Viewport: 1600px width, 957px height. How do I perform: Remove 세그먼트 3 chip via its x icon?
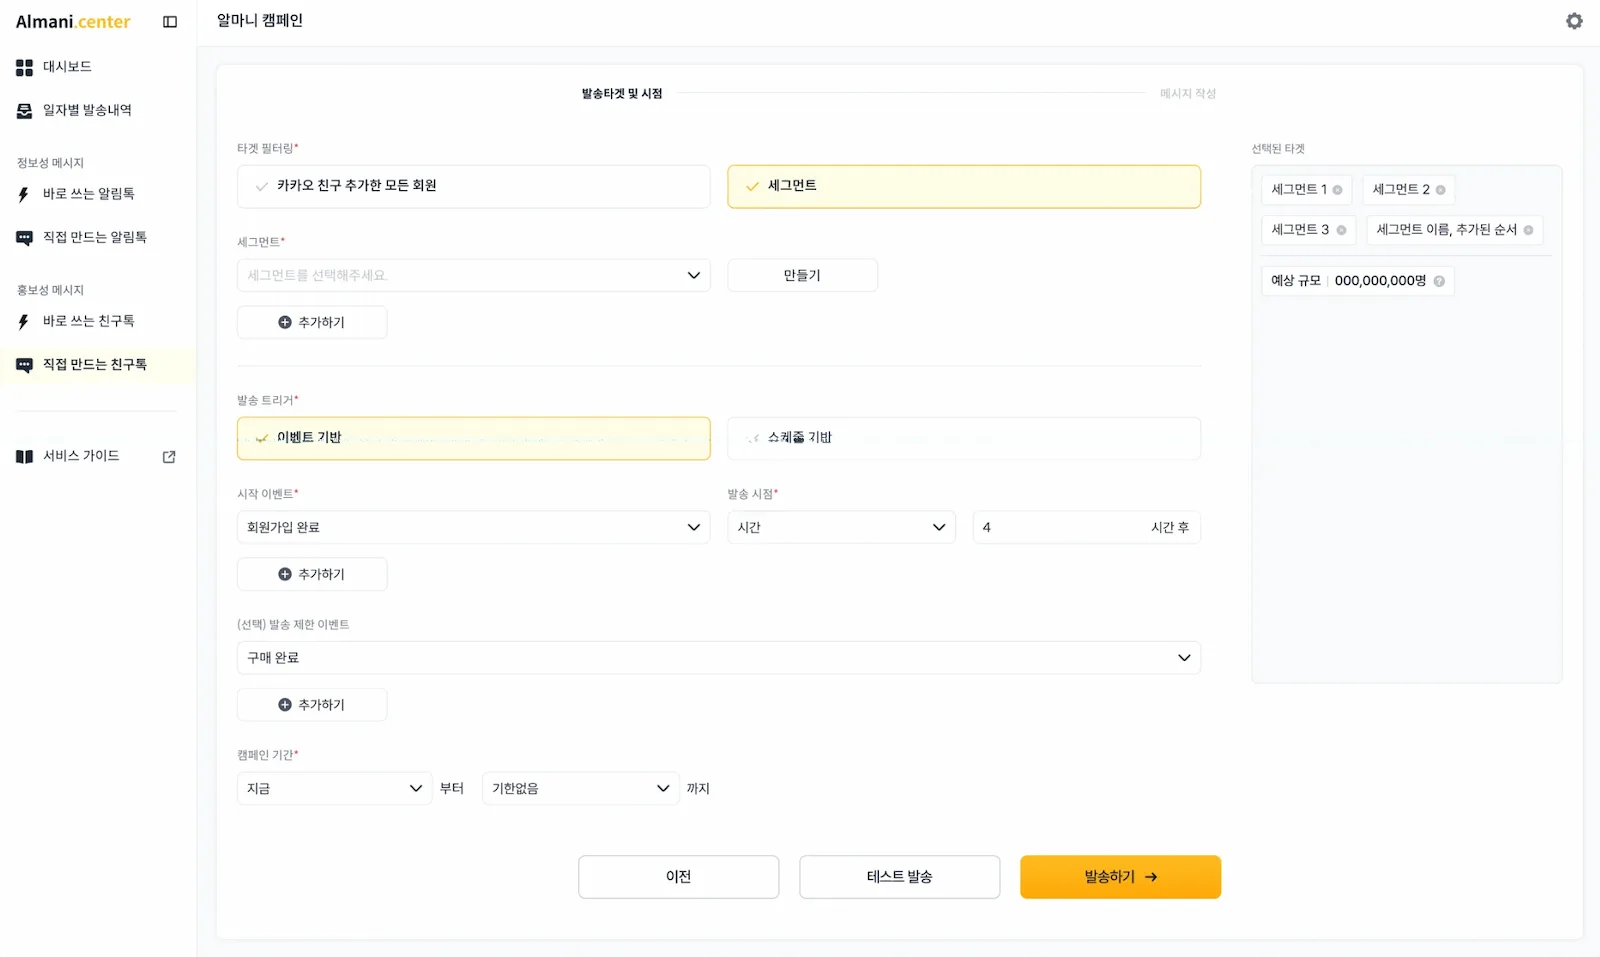(1341, 230)
